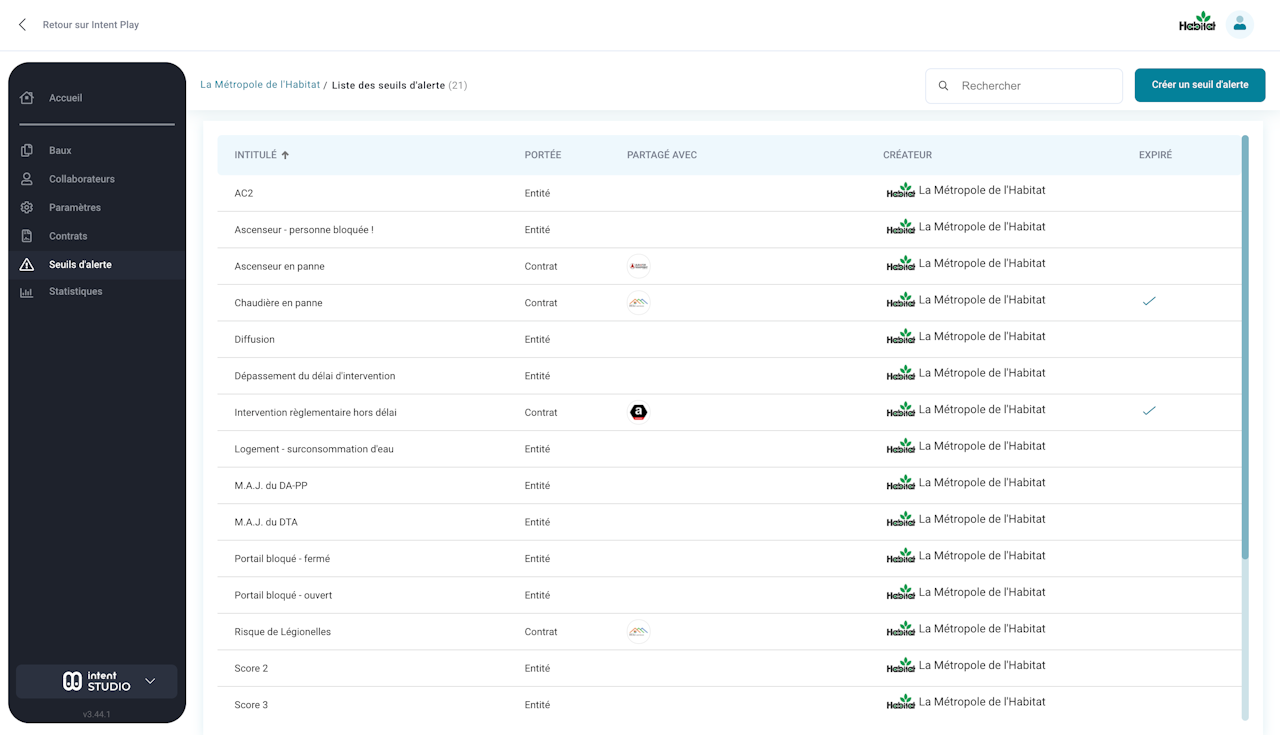Follow the La Métropole de l'Habitat breadcrumb link
The image size is (1280, 735).
pyautogui.click(x=260, y=85)
